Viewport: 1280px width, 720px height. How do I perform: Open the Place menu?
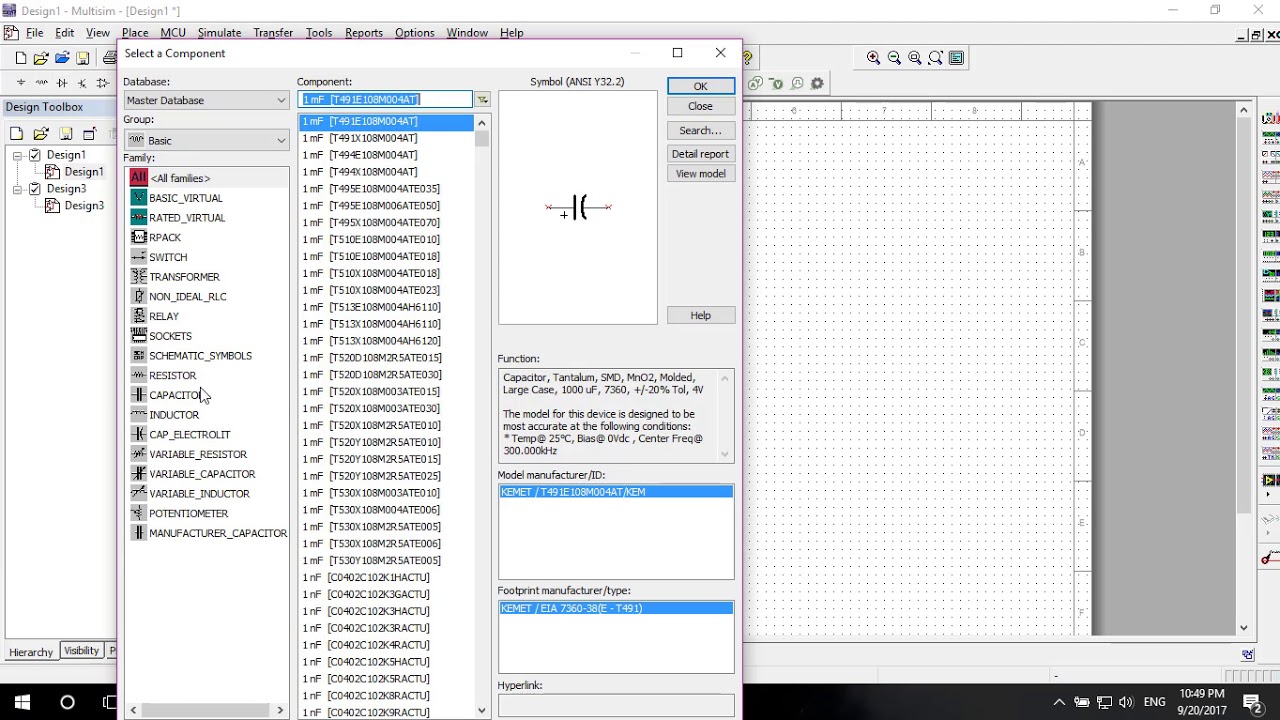(135, 33)
